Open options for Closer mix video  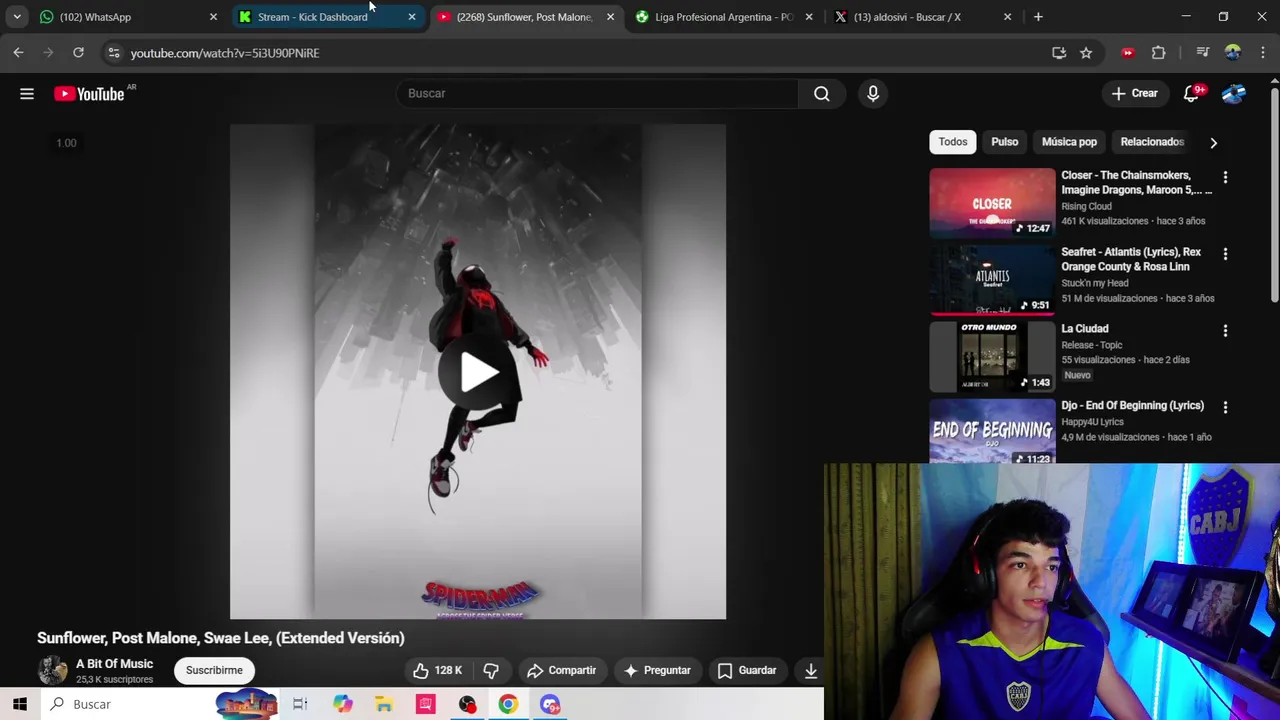click(1225, 177)
